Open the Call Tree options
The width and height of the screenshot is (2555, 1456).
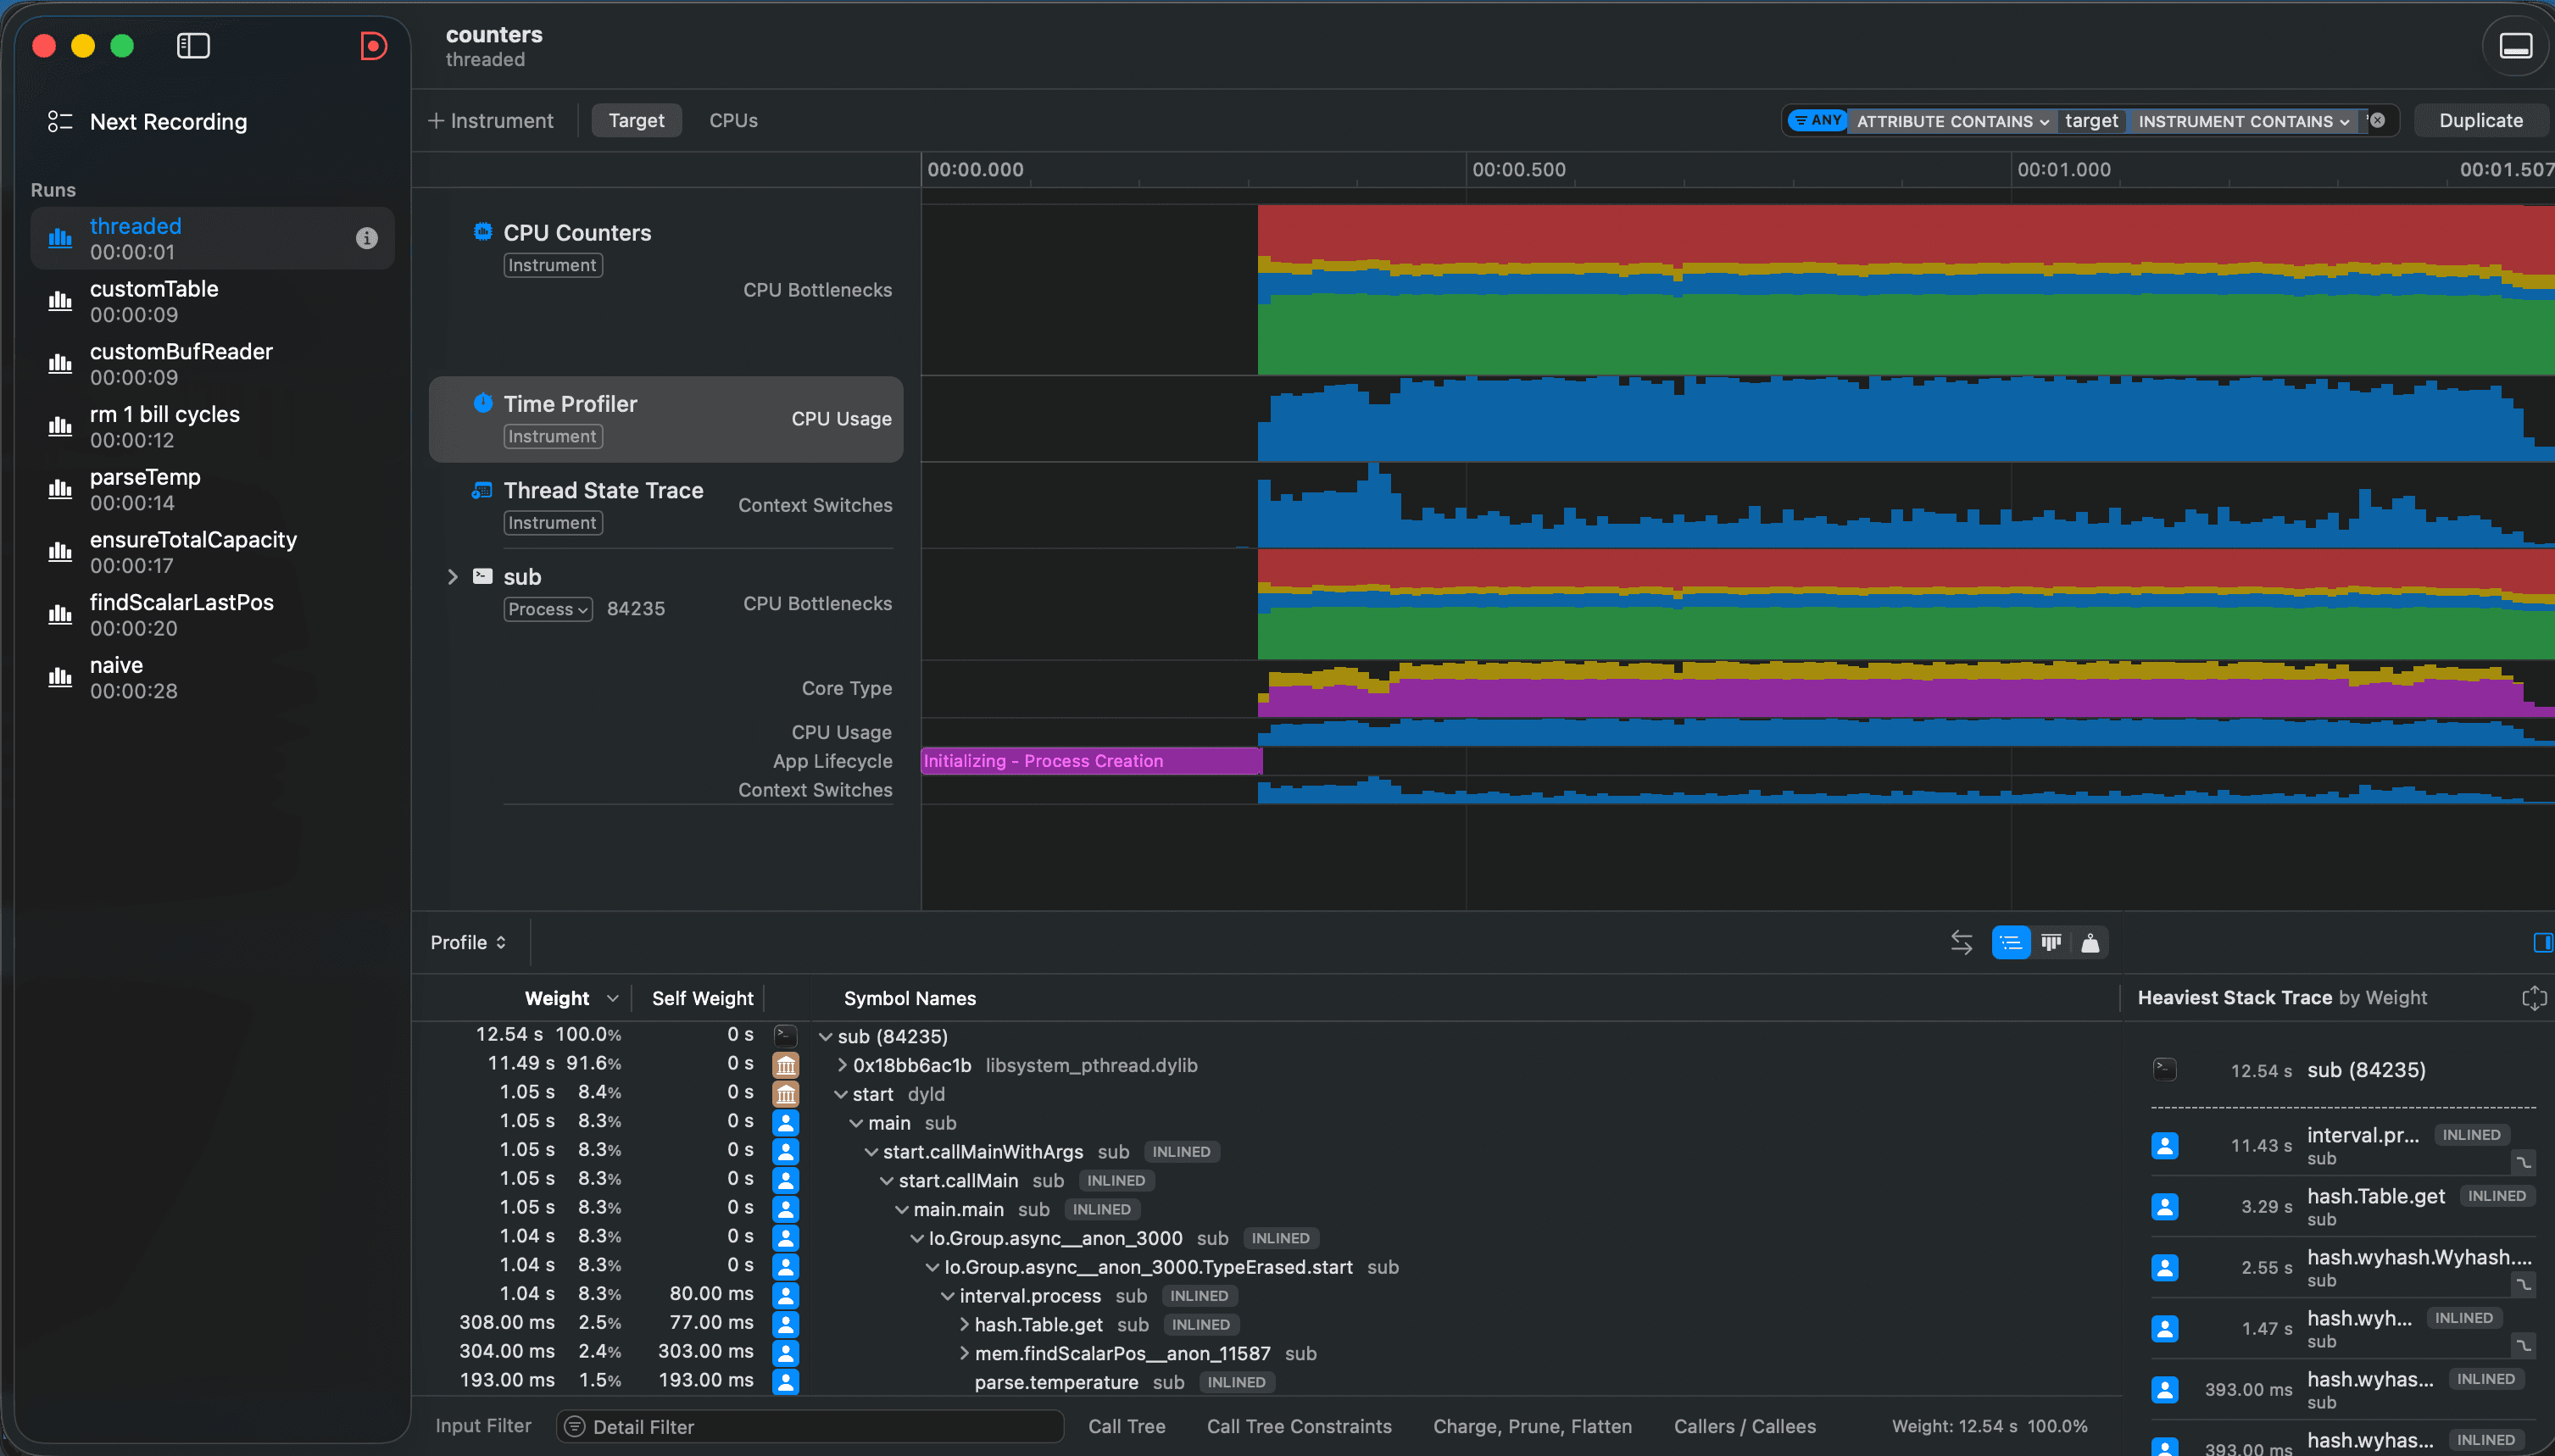click(x=1127, y=1426)
